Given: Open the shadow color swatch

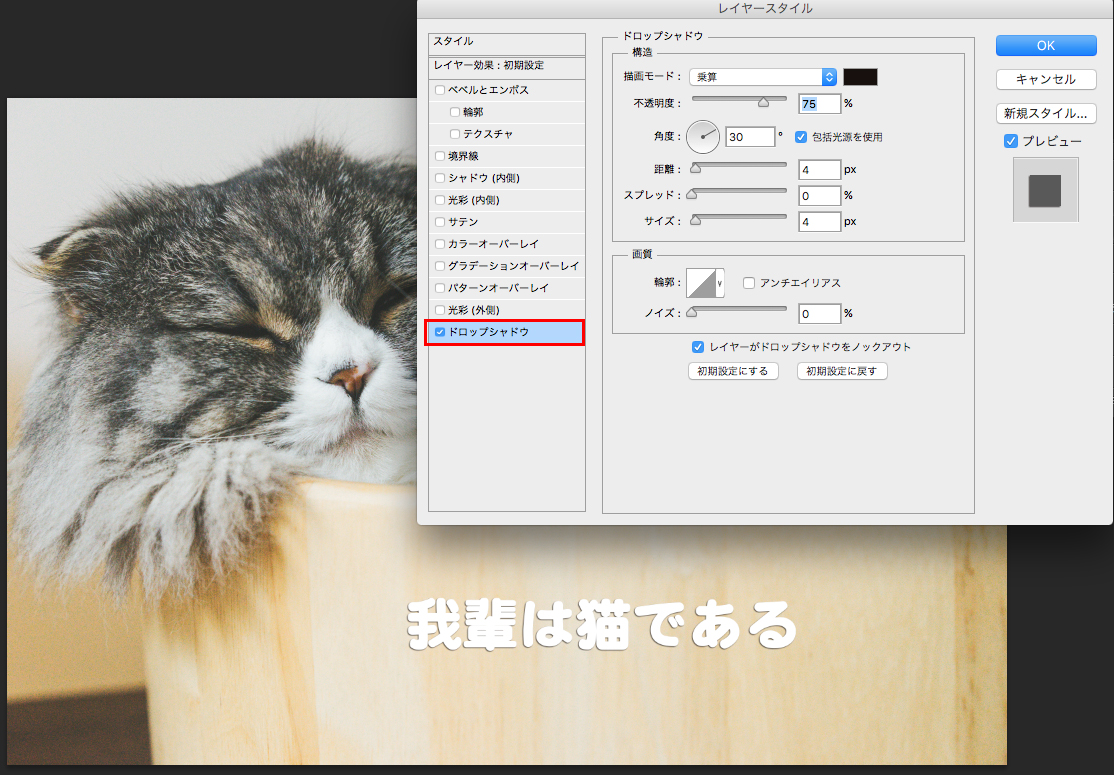Looking at the screenshot, I should coord(860,77).
